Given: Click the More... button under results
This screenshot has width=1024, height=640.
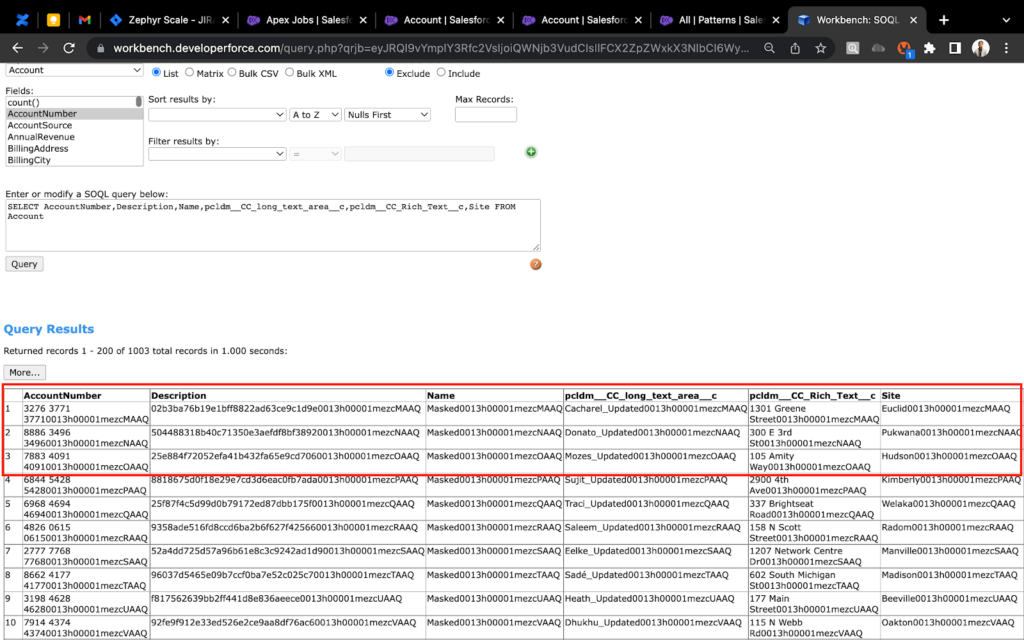Looking at the screenshot, I should 26,372.
